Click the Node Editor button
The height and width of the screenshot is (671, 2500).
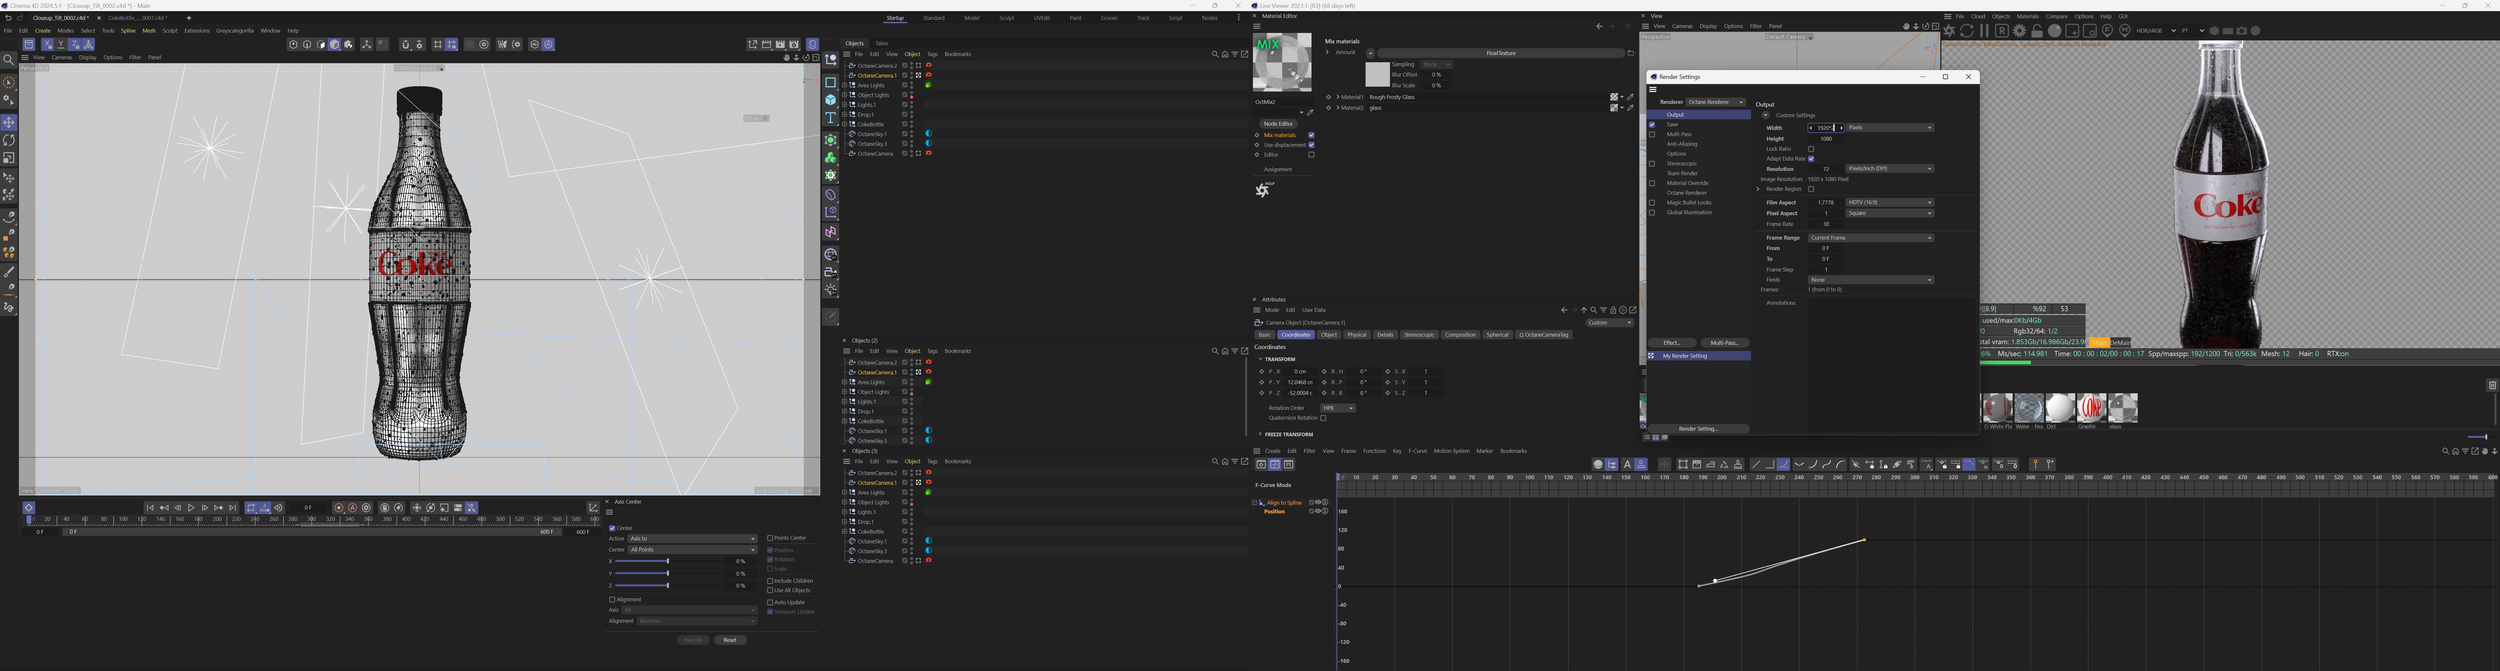click(1278, 124)
